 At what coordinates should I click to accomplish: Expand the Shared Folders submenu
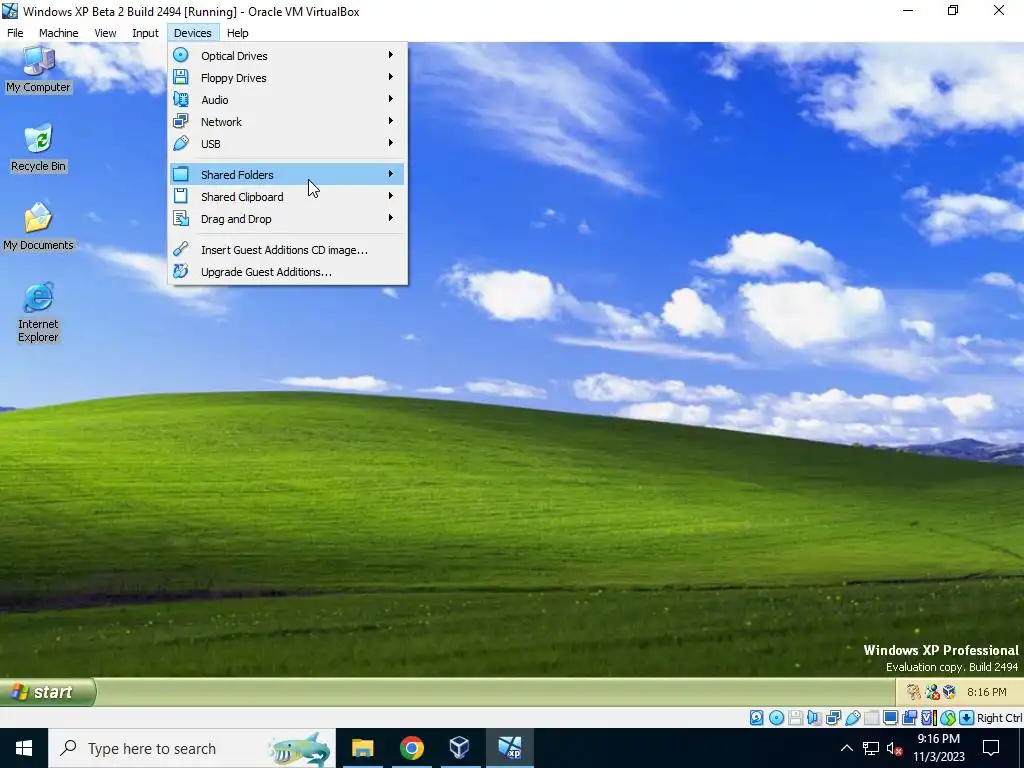[287, 174]
